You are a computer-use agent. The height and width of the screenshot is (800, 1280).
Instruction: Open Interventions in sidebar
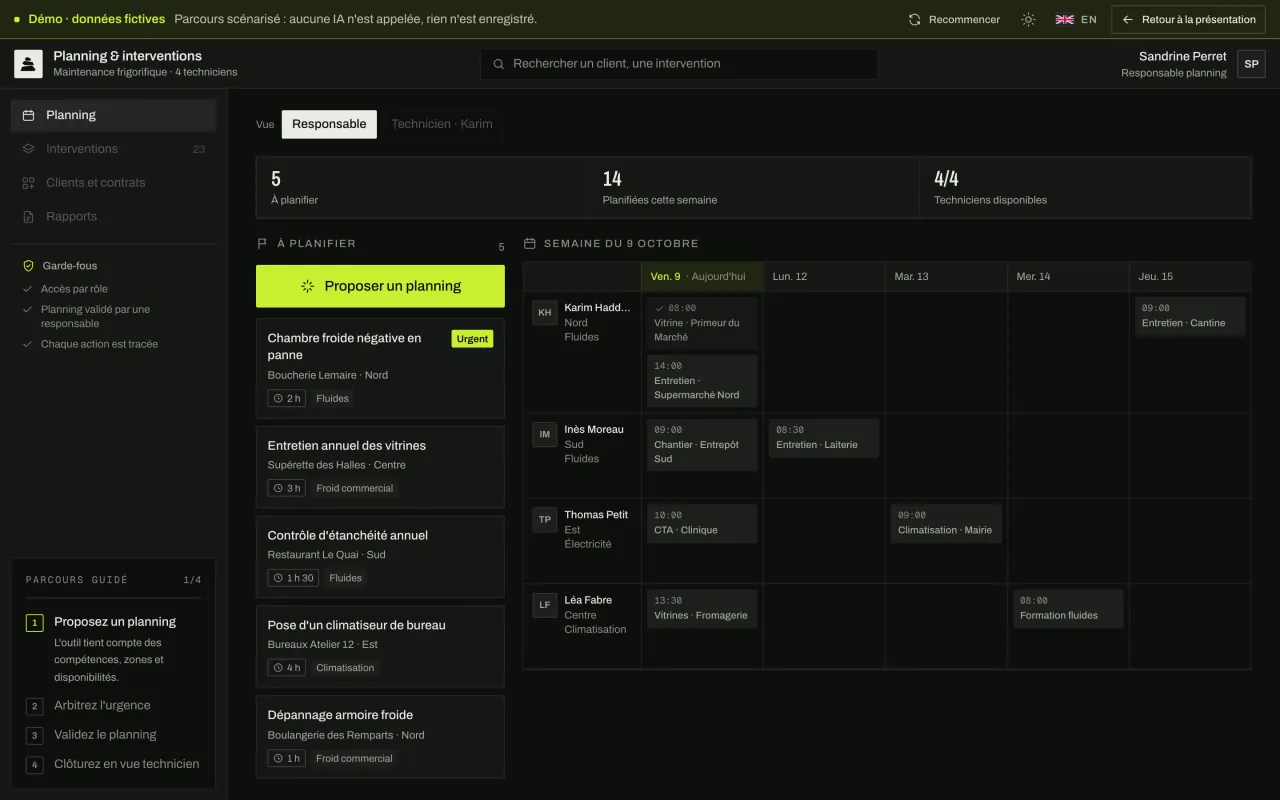(x=113, y=149)
